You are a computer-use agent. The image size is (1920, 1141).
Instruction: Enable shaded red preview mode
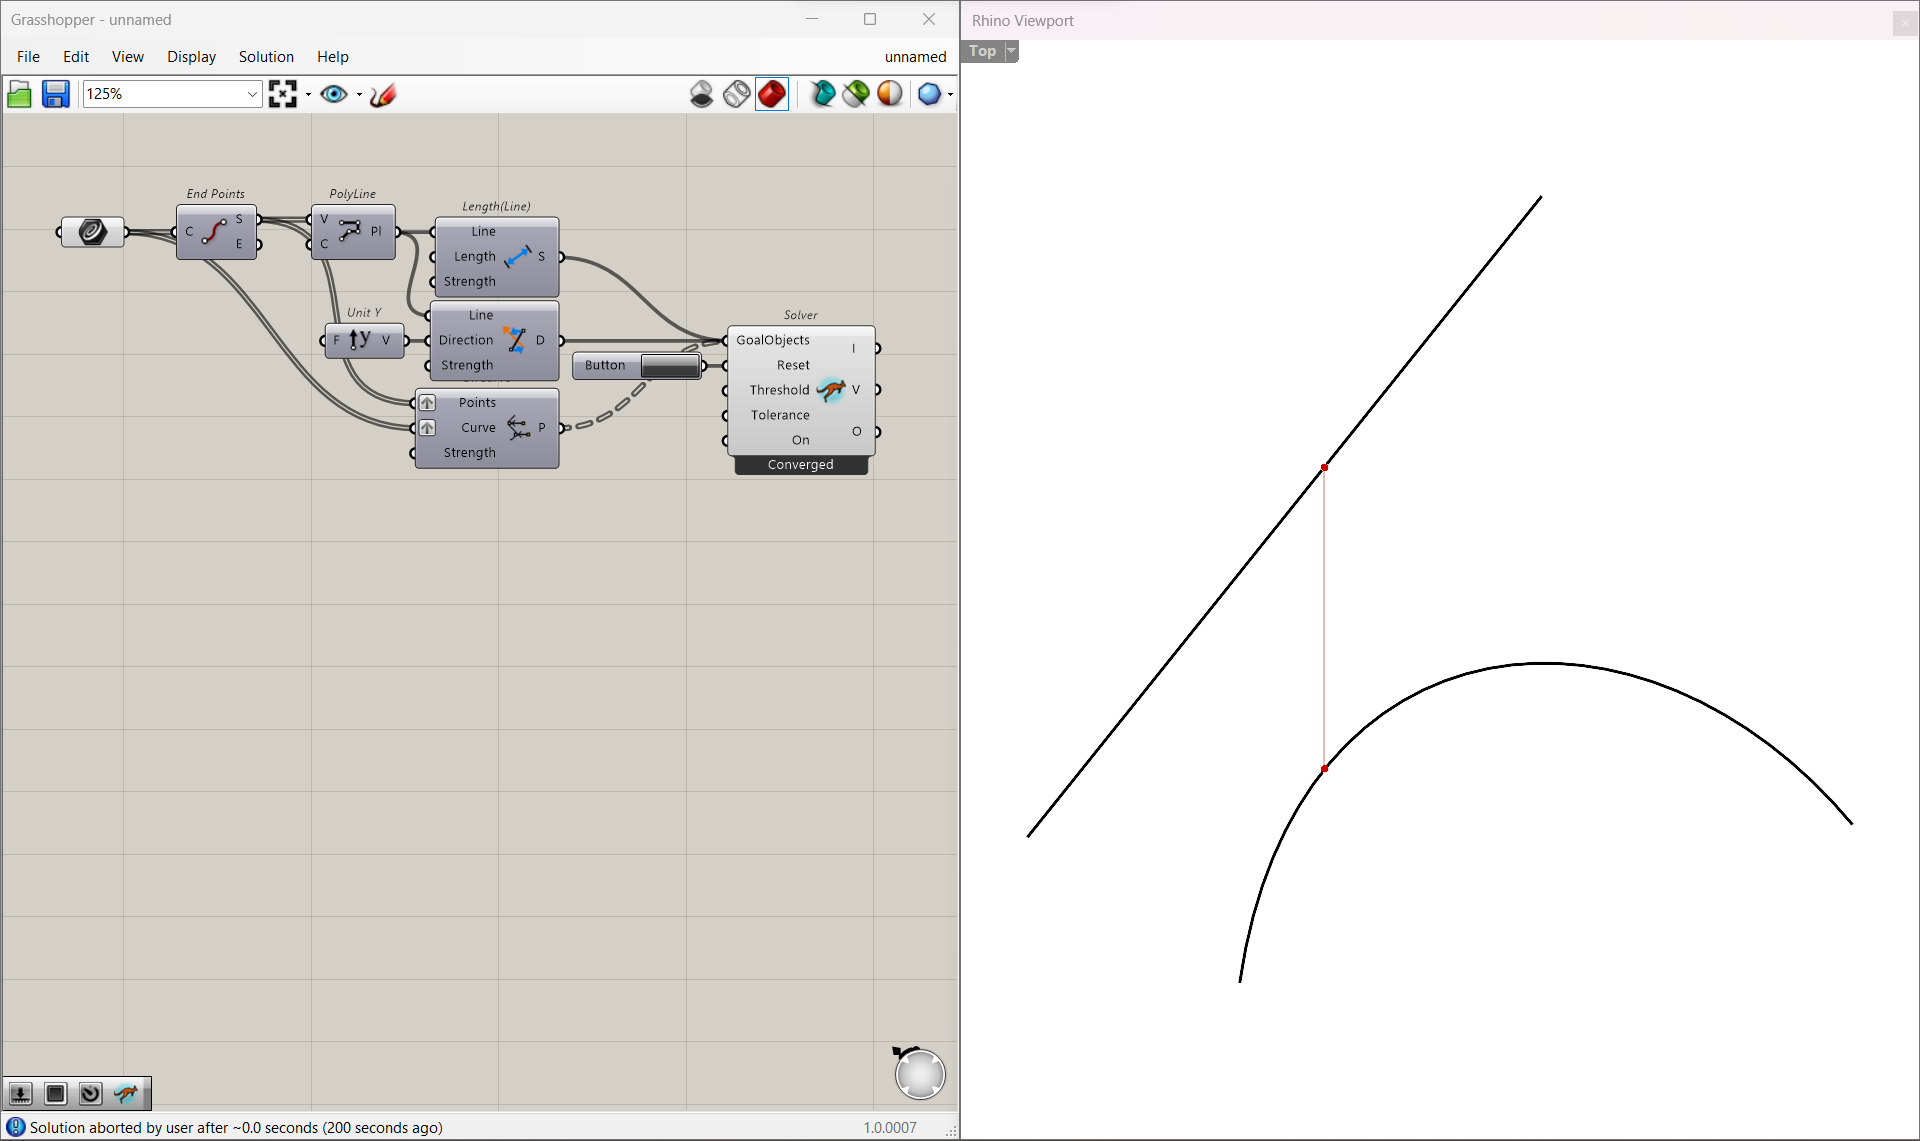pyautogui.click(x=772, y=94)
